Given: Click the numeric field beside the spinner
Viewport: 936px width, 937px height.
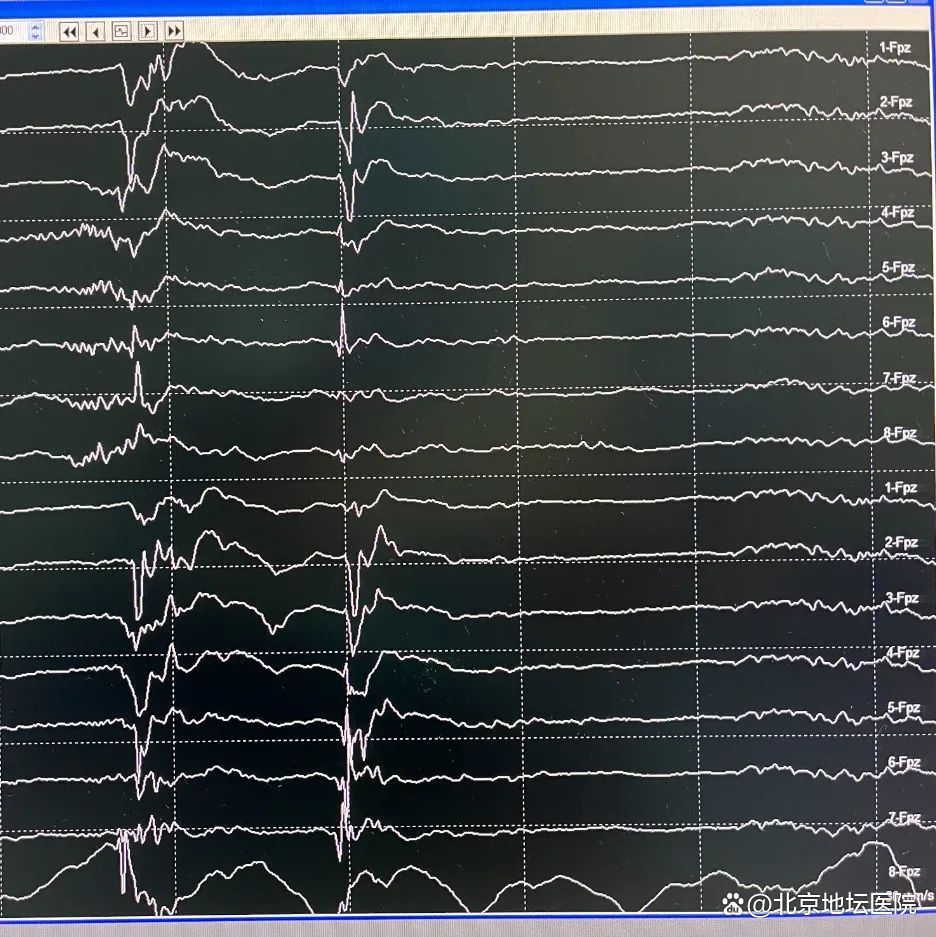Looking at the screenshot, I should 12,31.
